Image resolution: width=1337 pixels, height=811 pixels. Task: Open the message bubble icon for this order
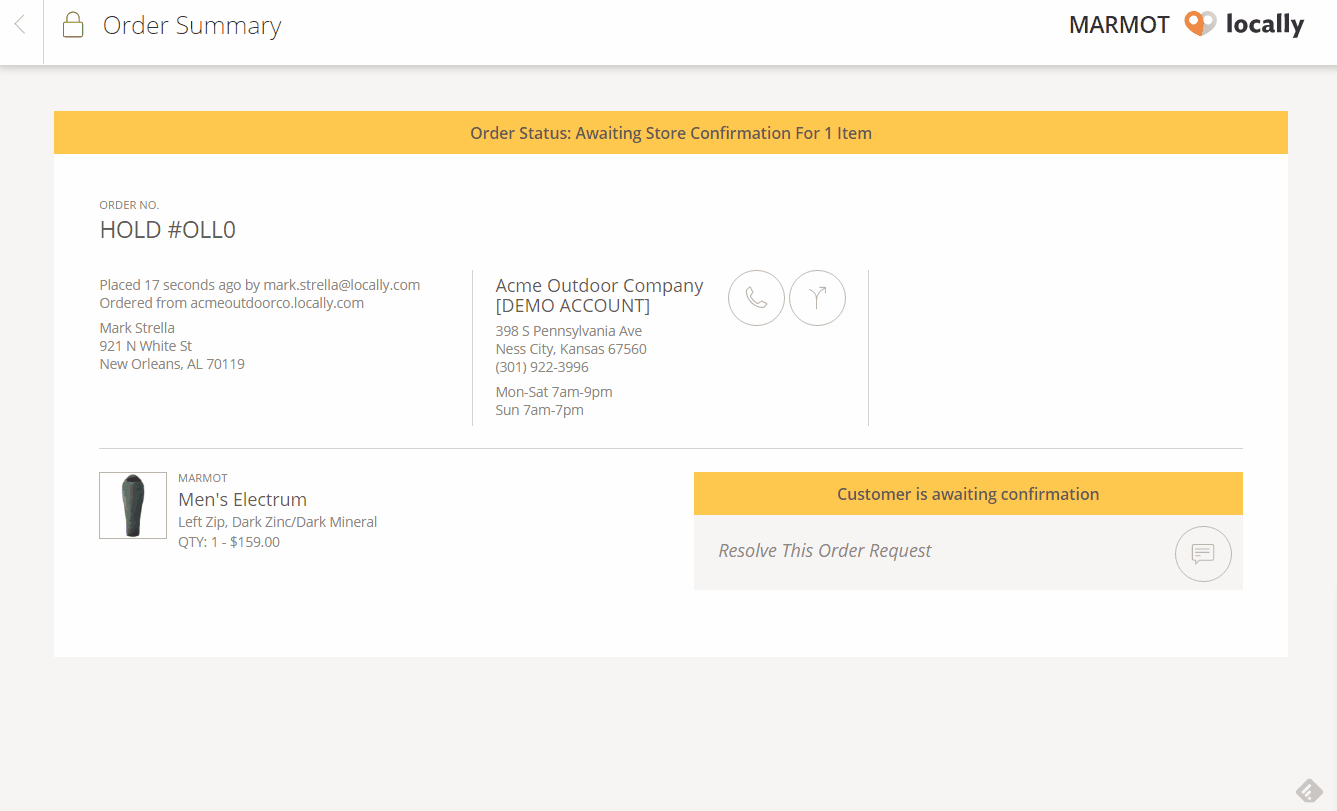tap(1203, 554)
